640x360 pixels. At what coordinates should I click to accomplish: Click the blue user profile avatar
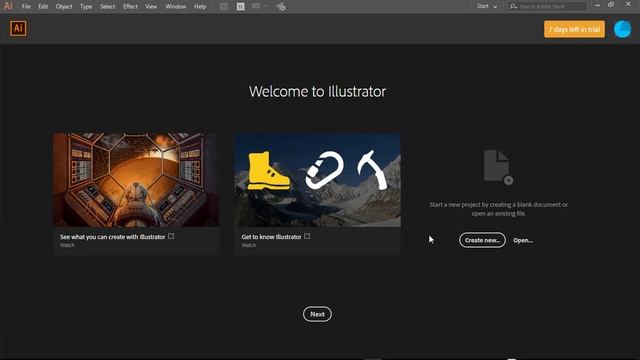coord(622,29)
